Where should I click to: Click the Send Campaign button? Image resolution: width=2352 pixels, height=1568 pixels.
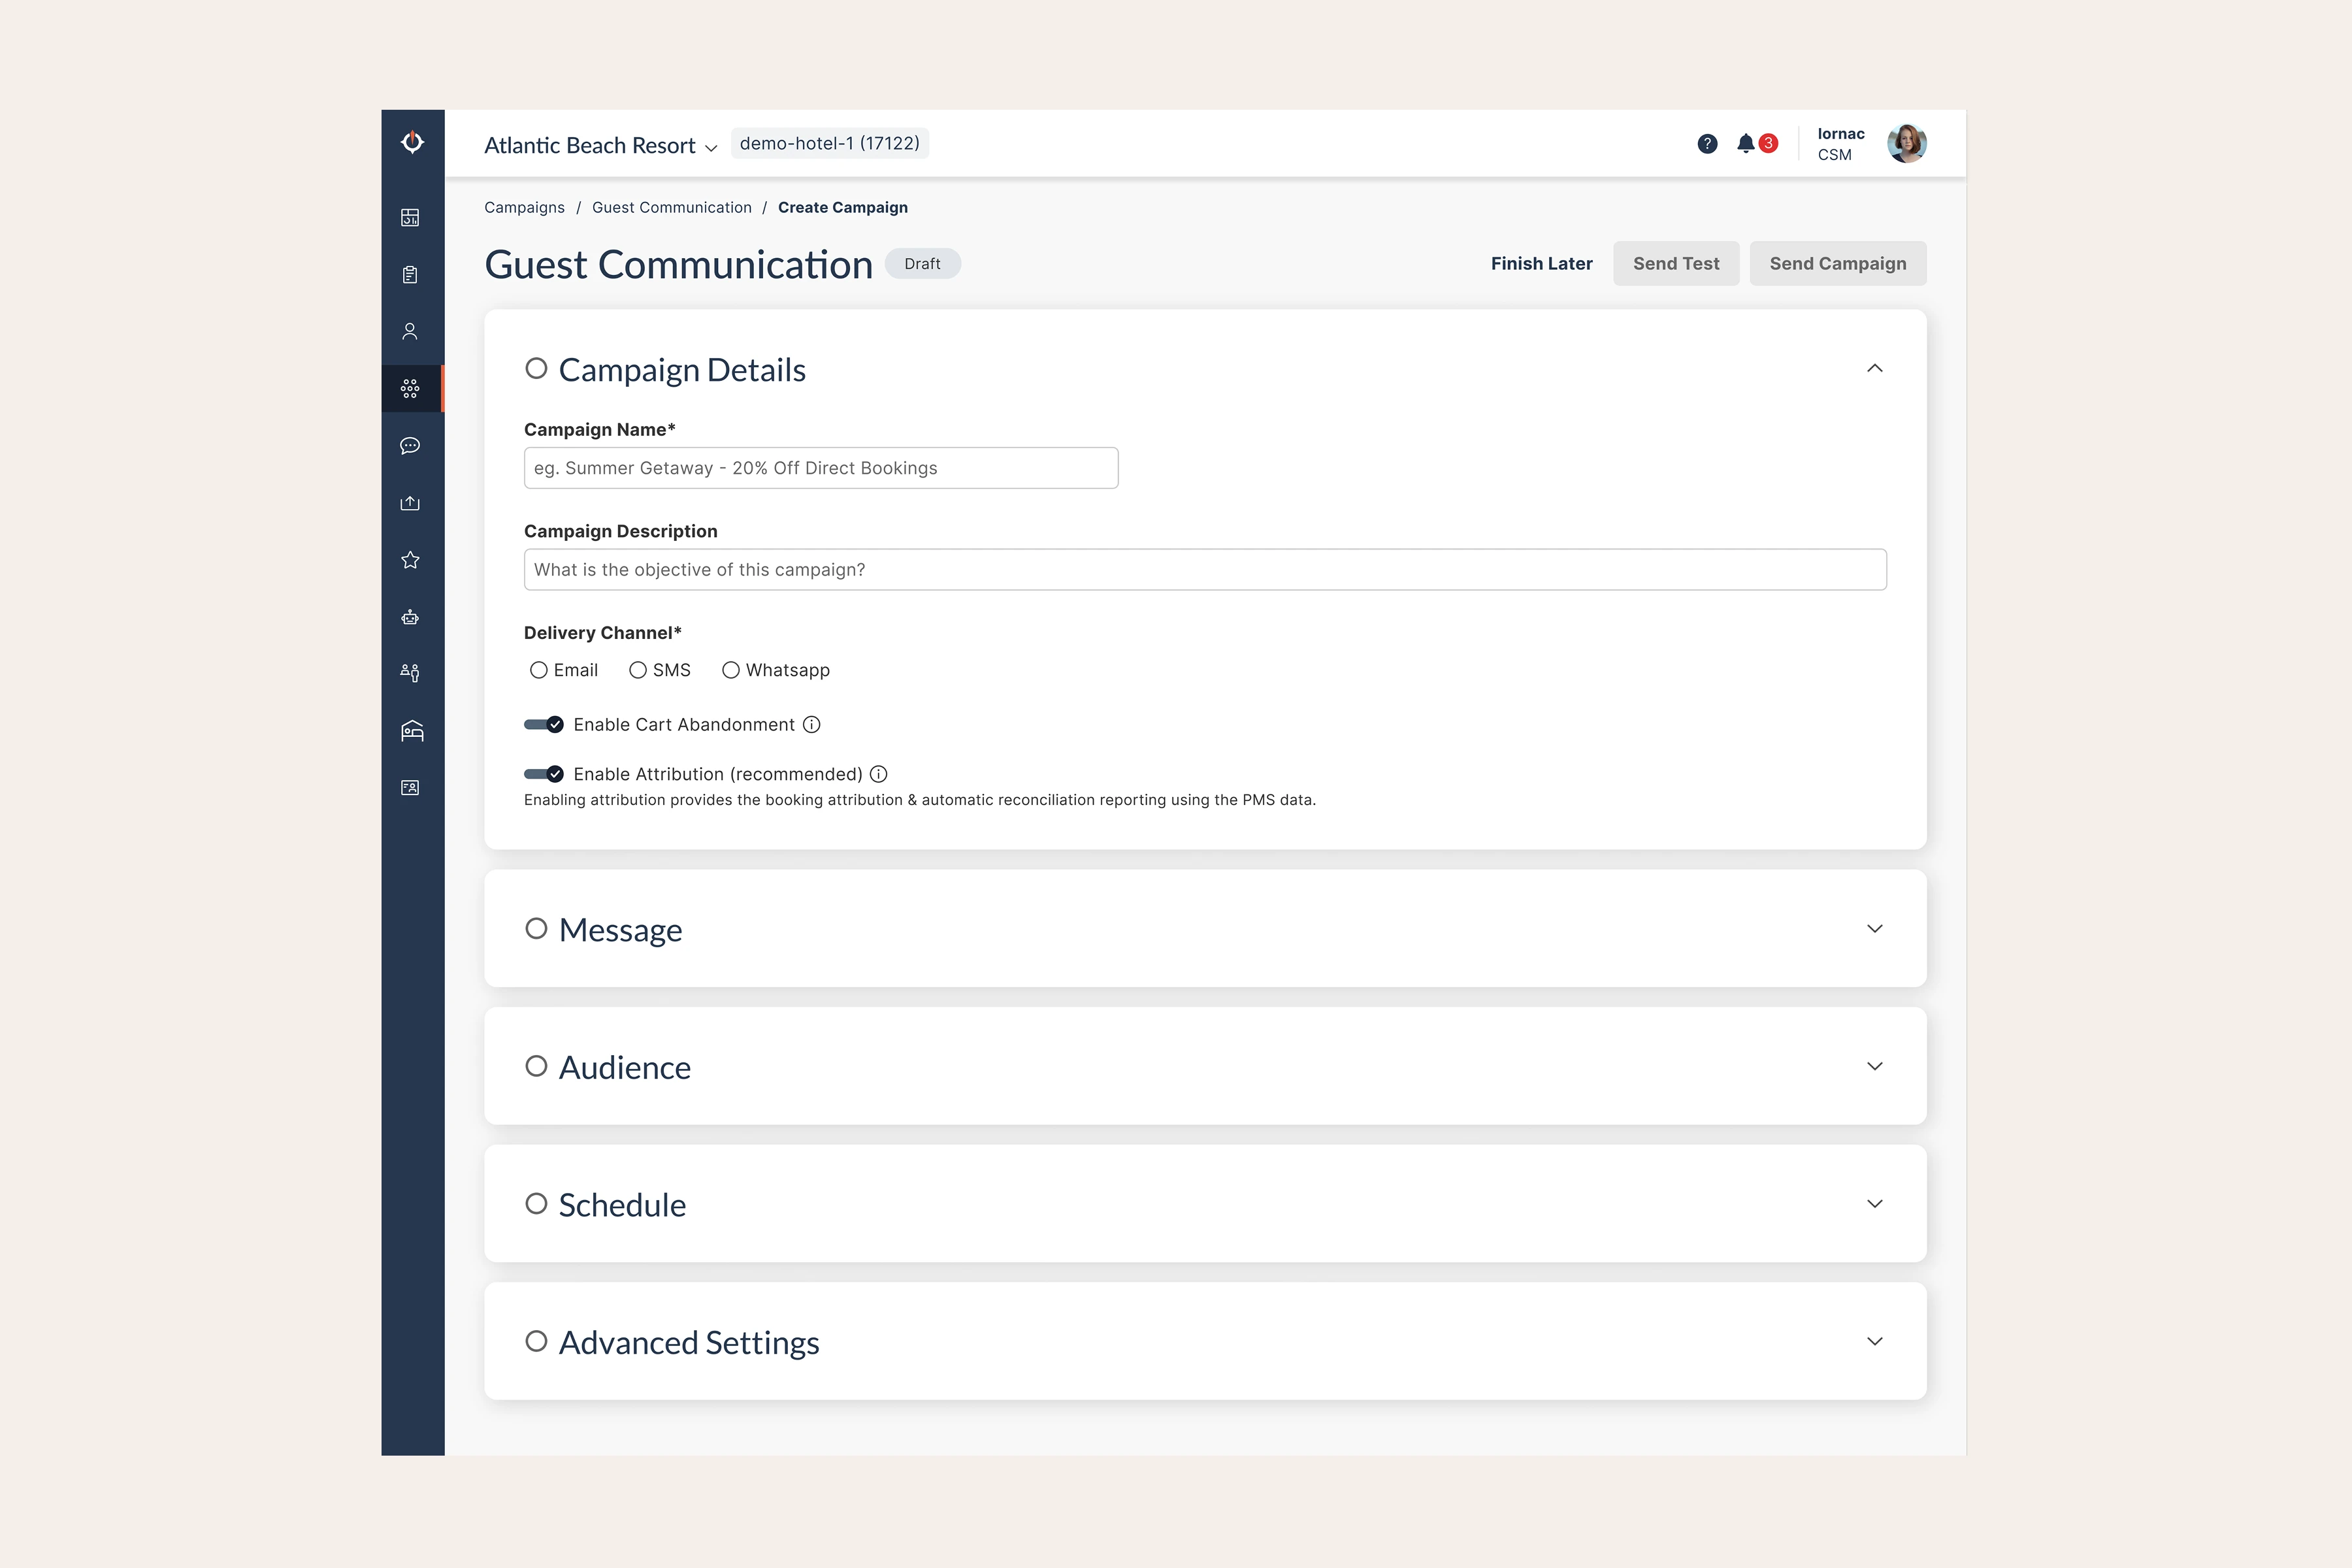(1837, 263)
